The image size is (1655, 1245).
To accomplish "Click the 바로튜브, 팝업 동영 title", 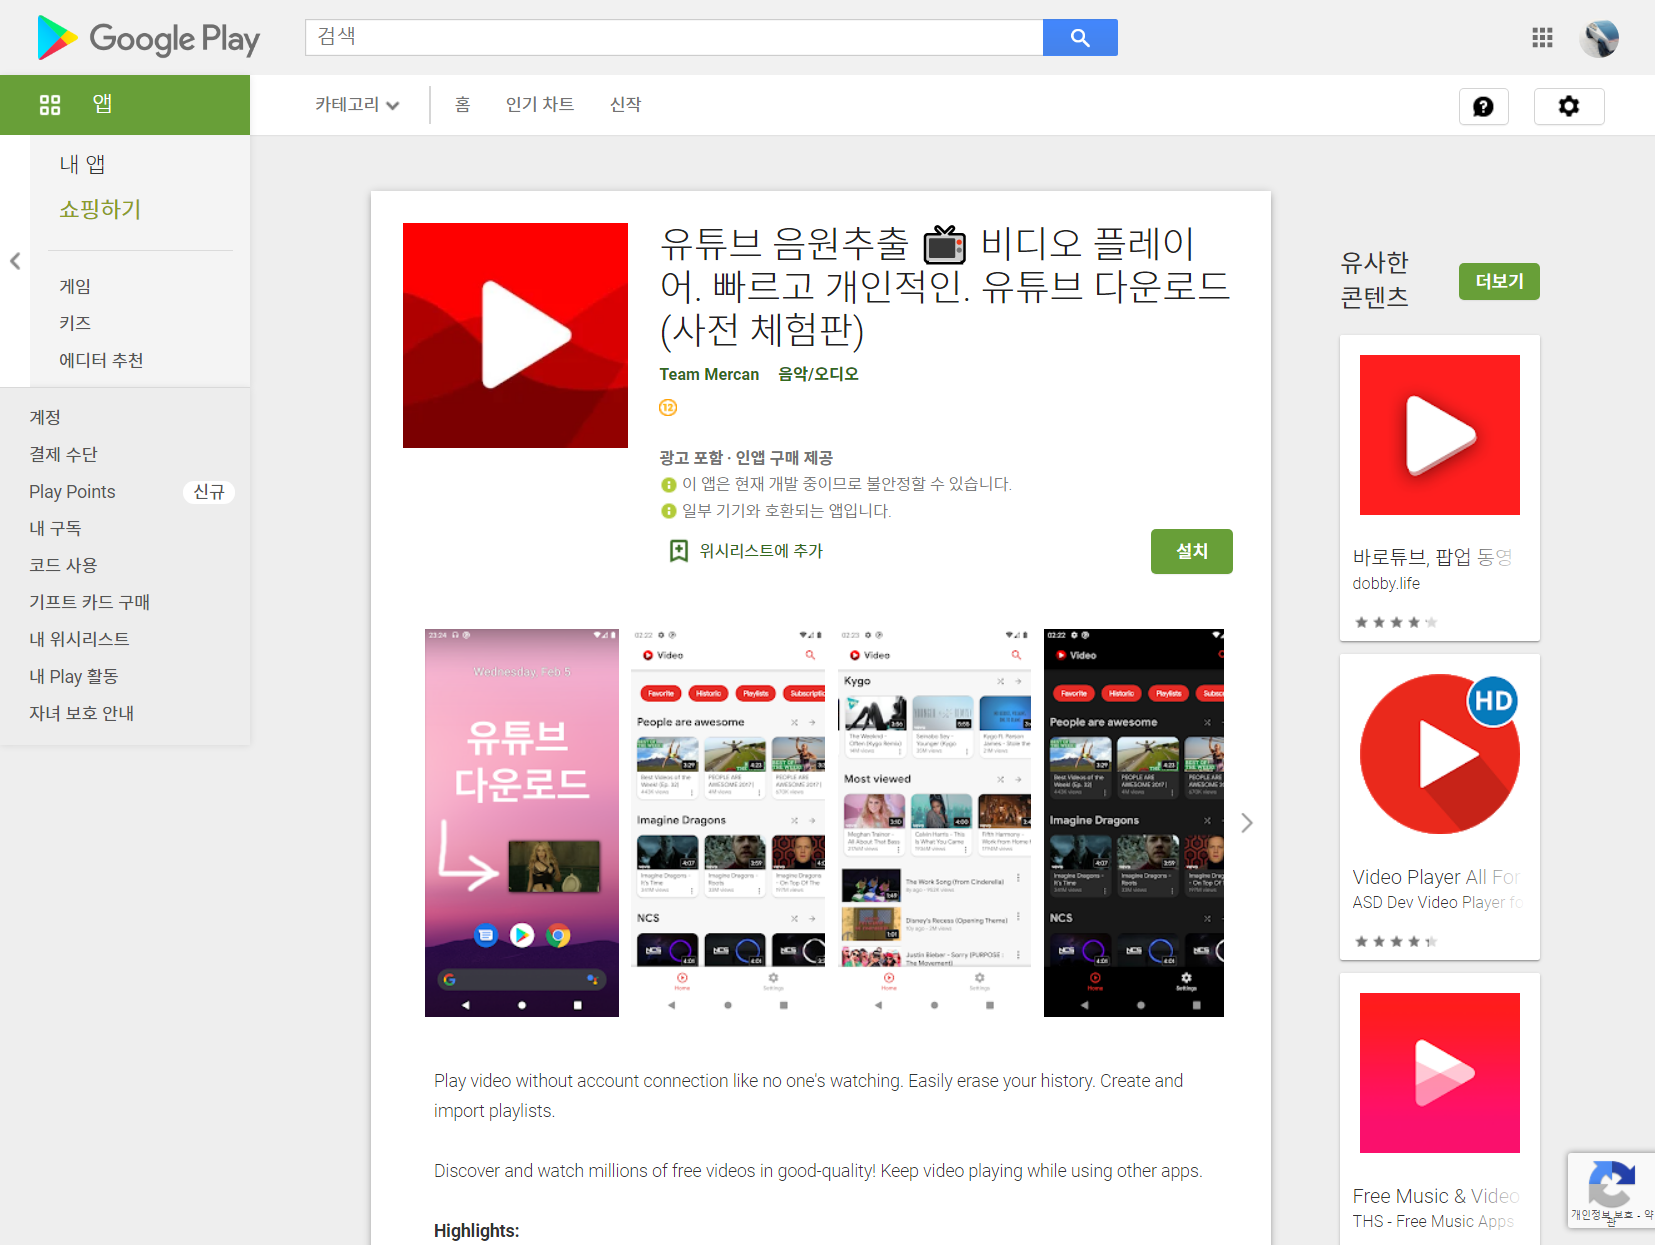I will pyautogui.click(x=1432, y=557).
